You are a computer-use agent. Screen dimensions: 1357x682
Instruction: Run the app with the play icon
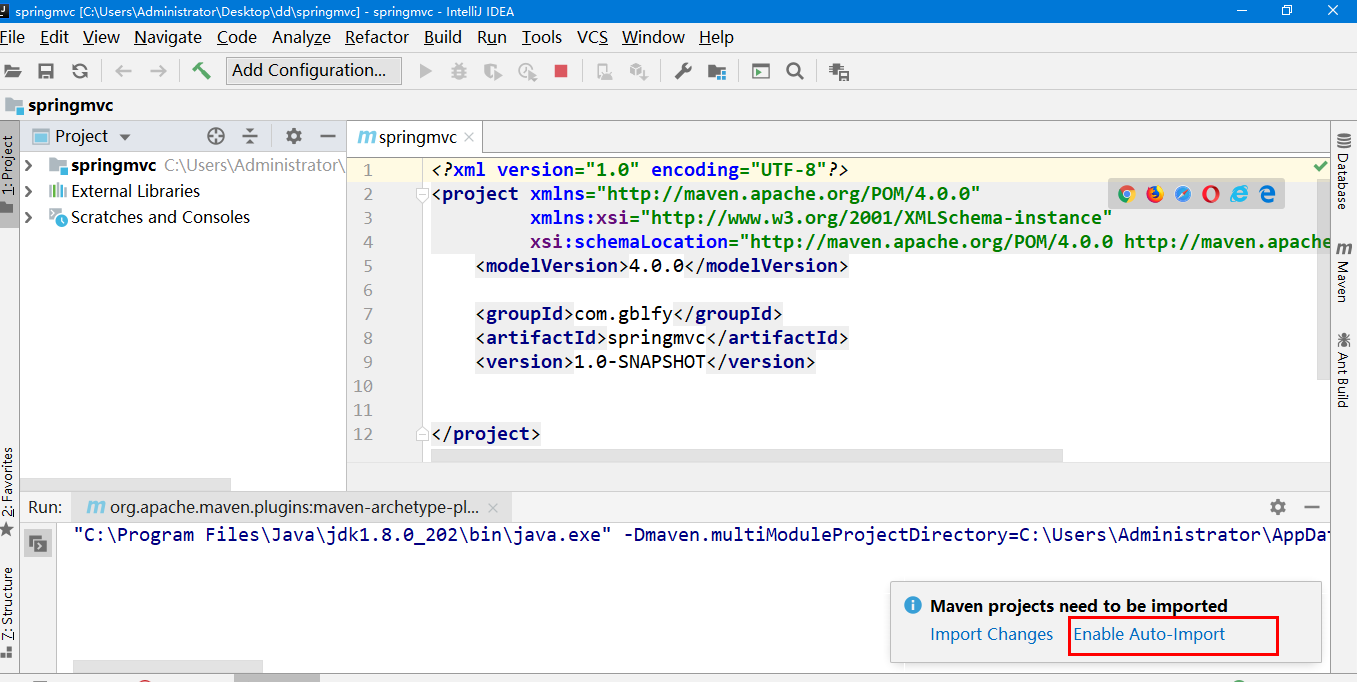(425, 71)
